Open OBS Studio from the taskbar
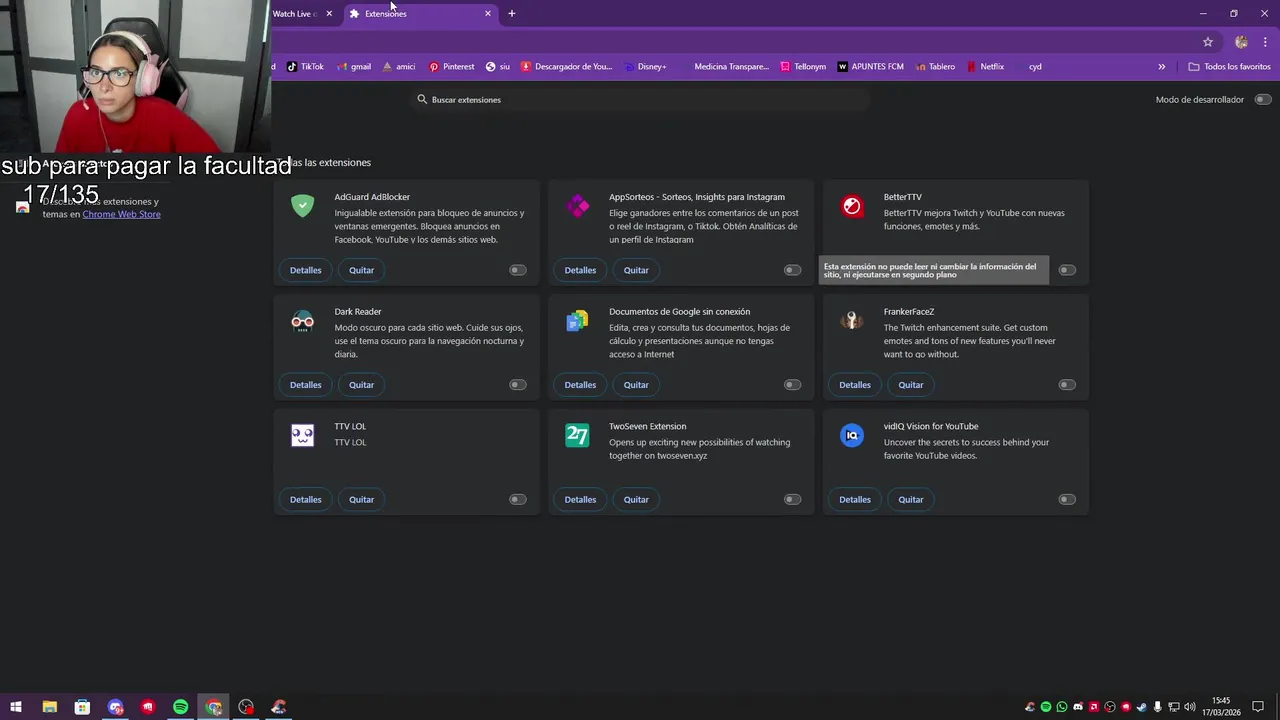Screen dimensions: 1280x720 click(246, 707)
